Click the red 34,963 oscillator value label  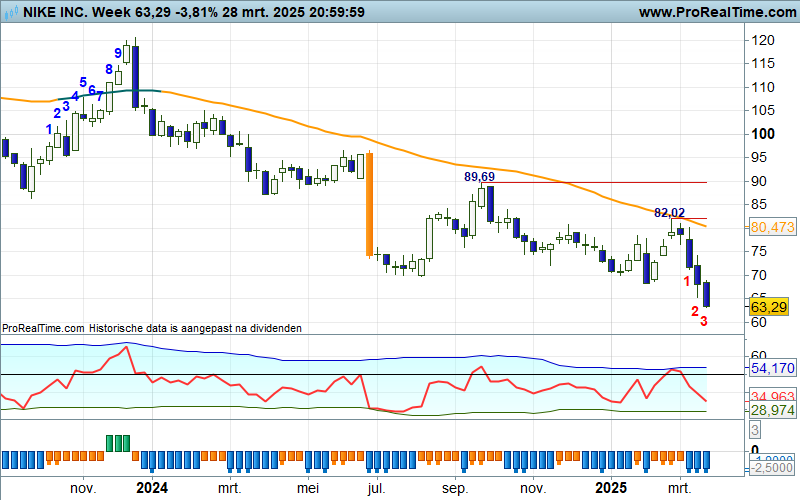tap(771, 398)
